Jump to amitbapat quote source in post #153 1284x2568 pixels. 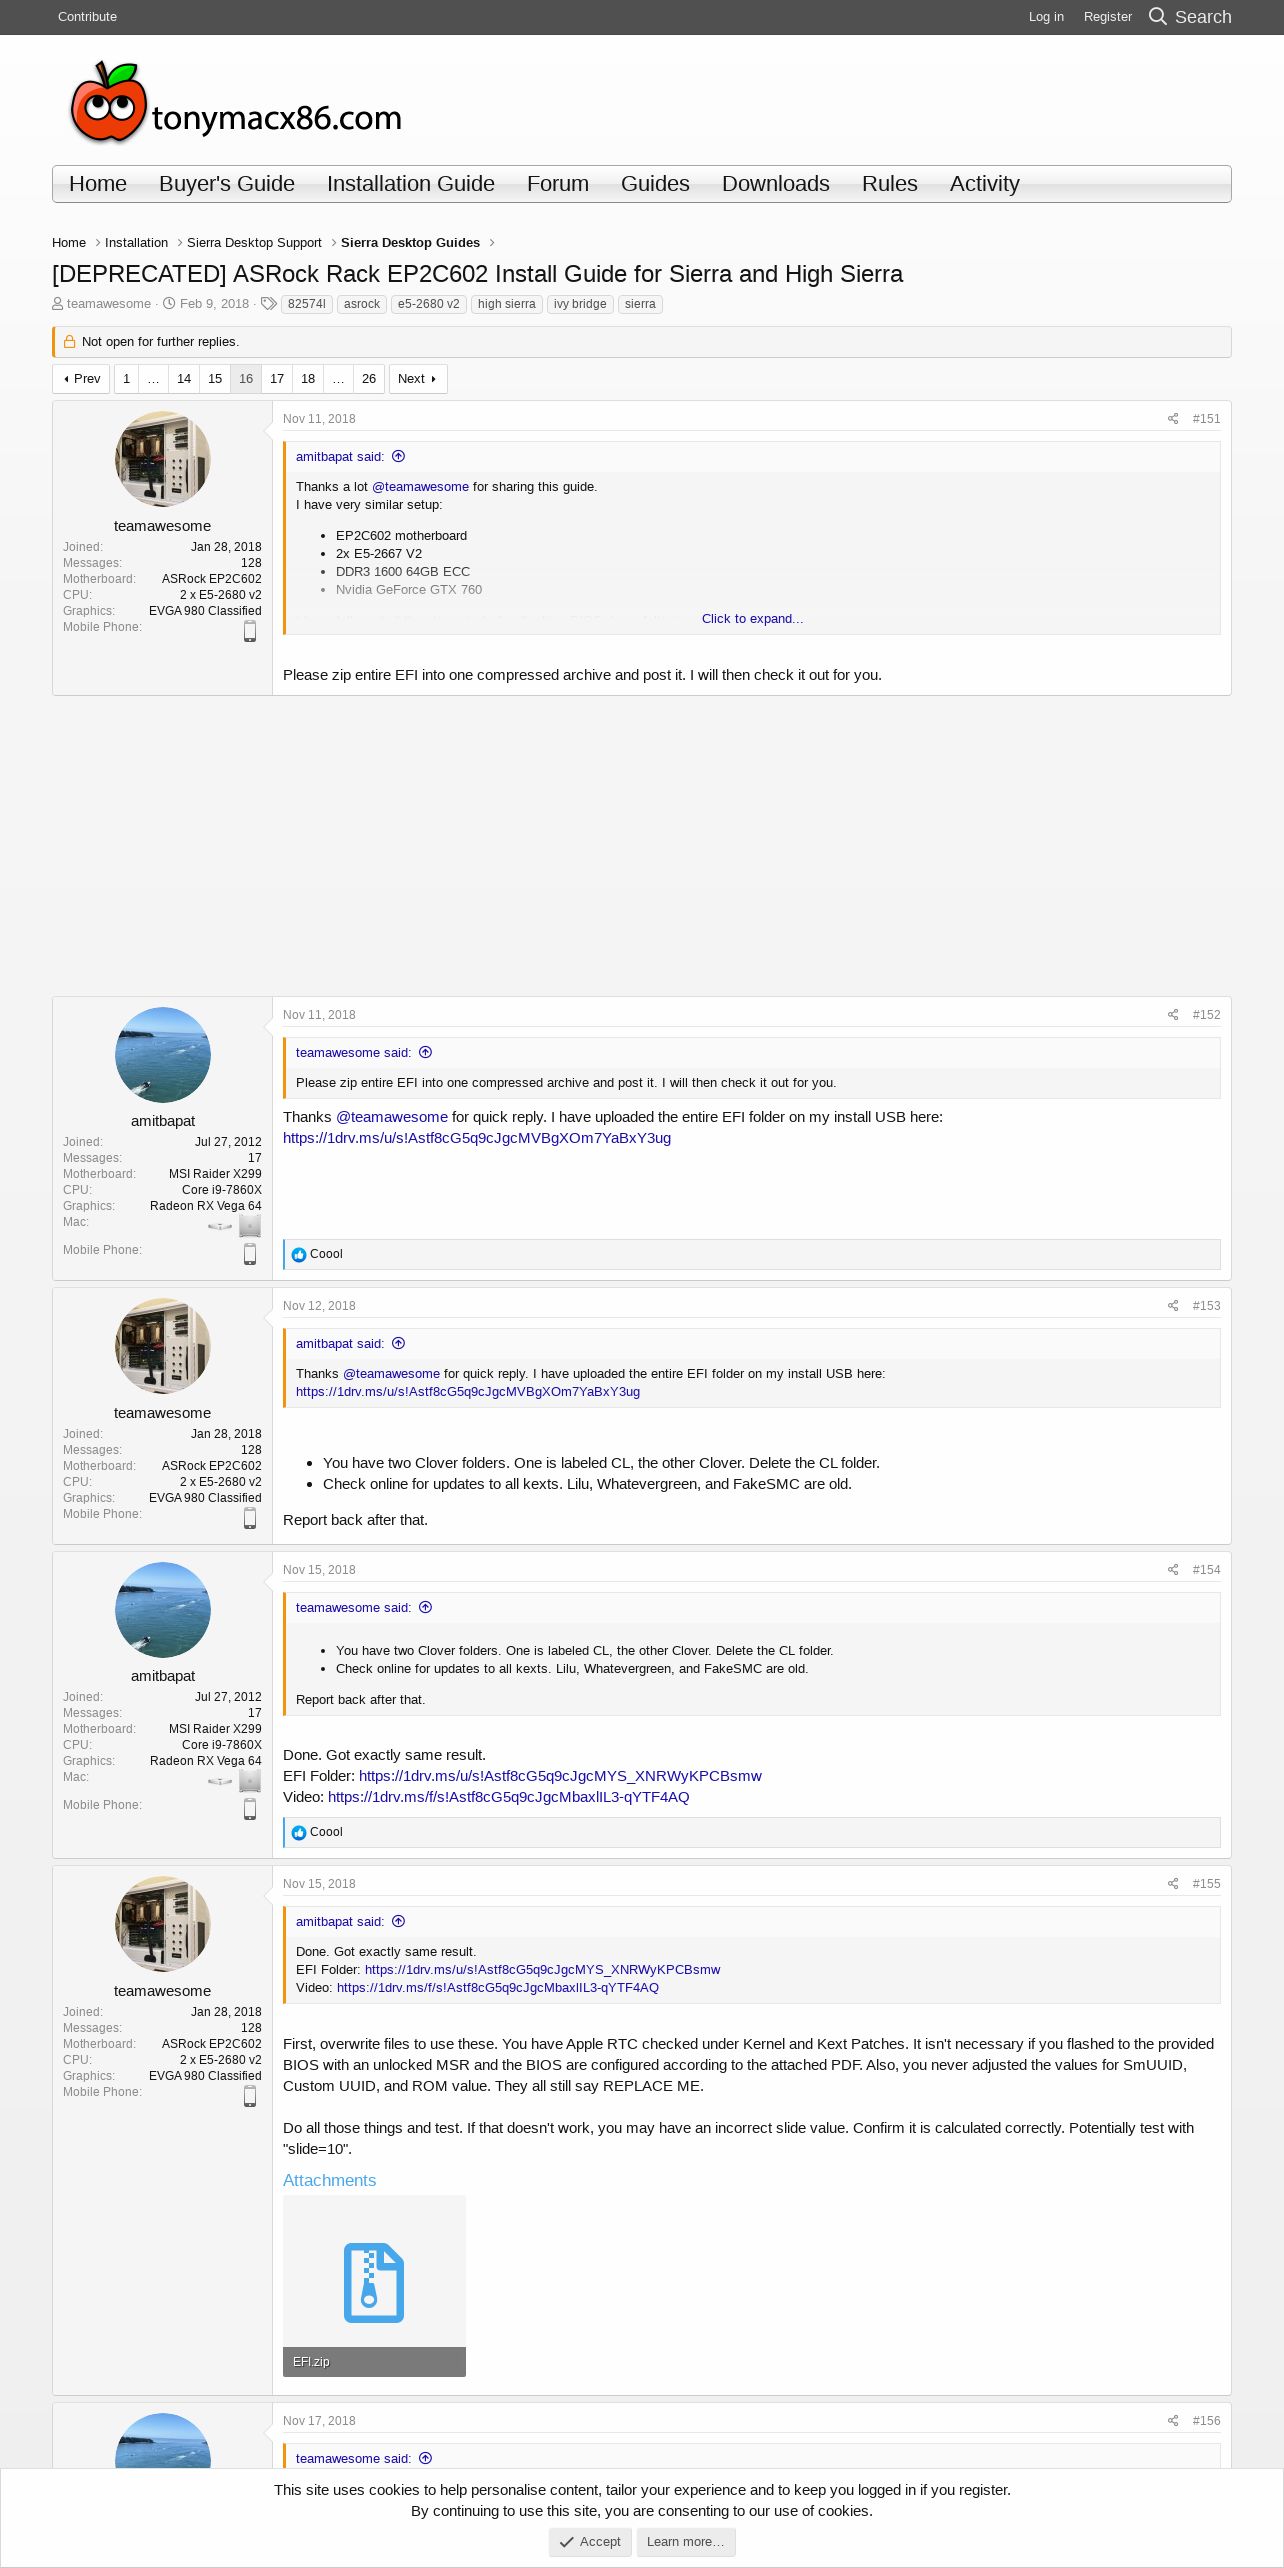click(398, 1344)
